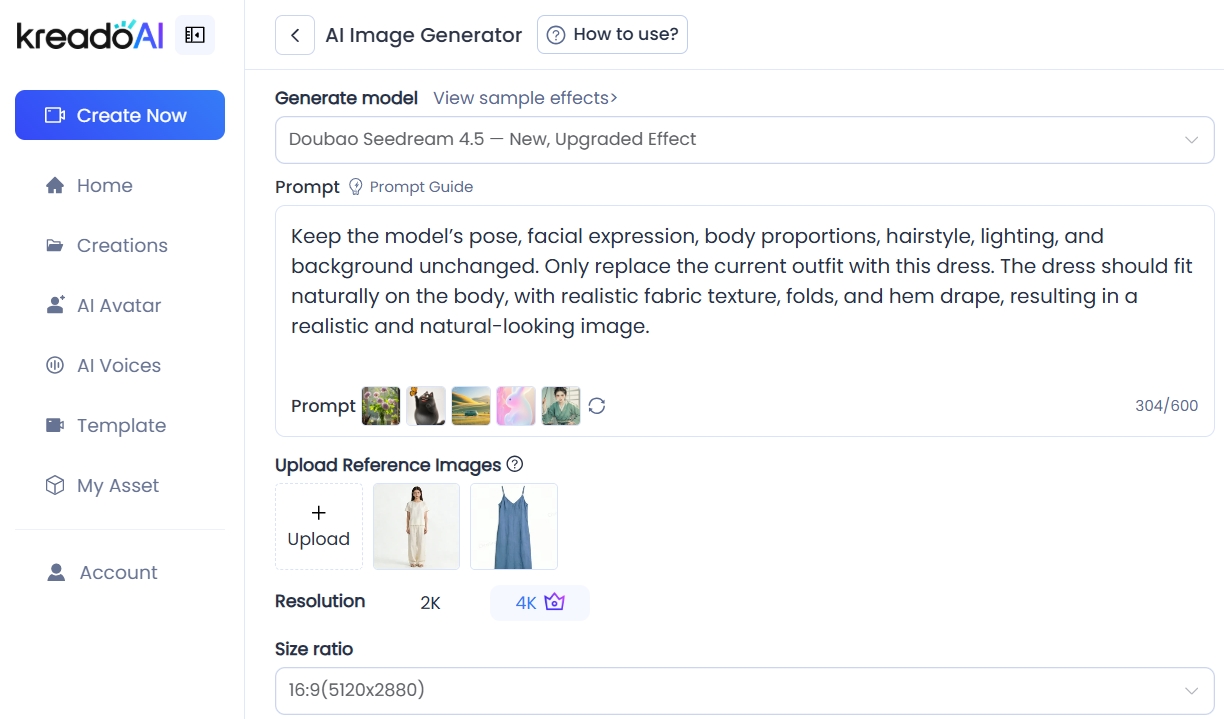1224x719 pixels.
Task: Collapse the sidebar with the panel icon
Action: (x=195, y=35)
